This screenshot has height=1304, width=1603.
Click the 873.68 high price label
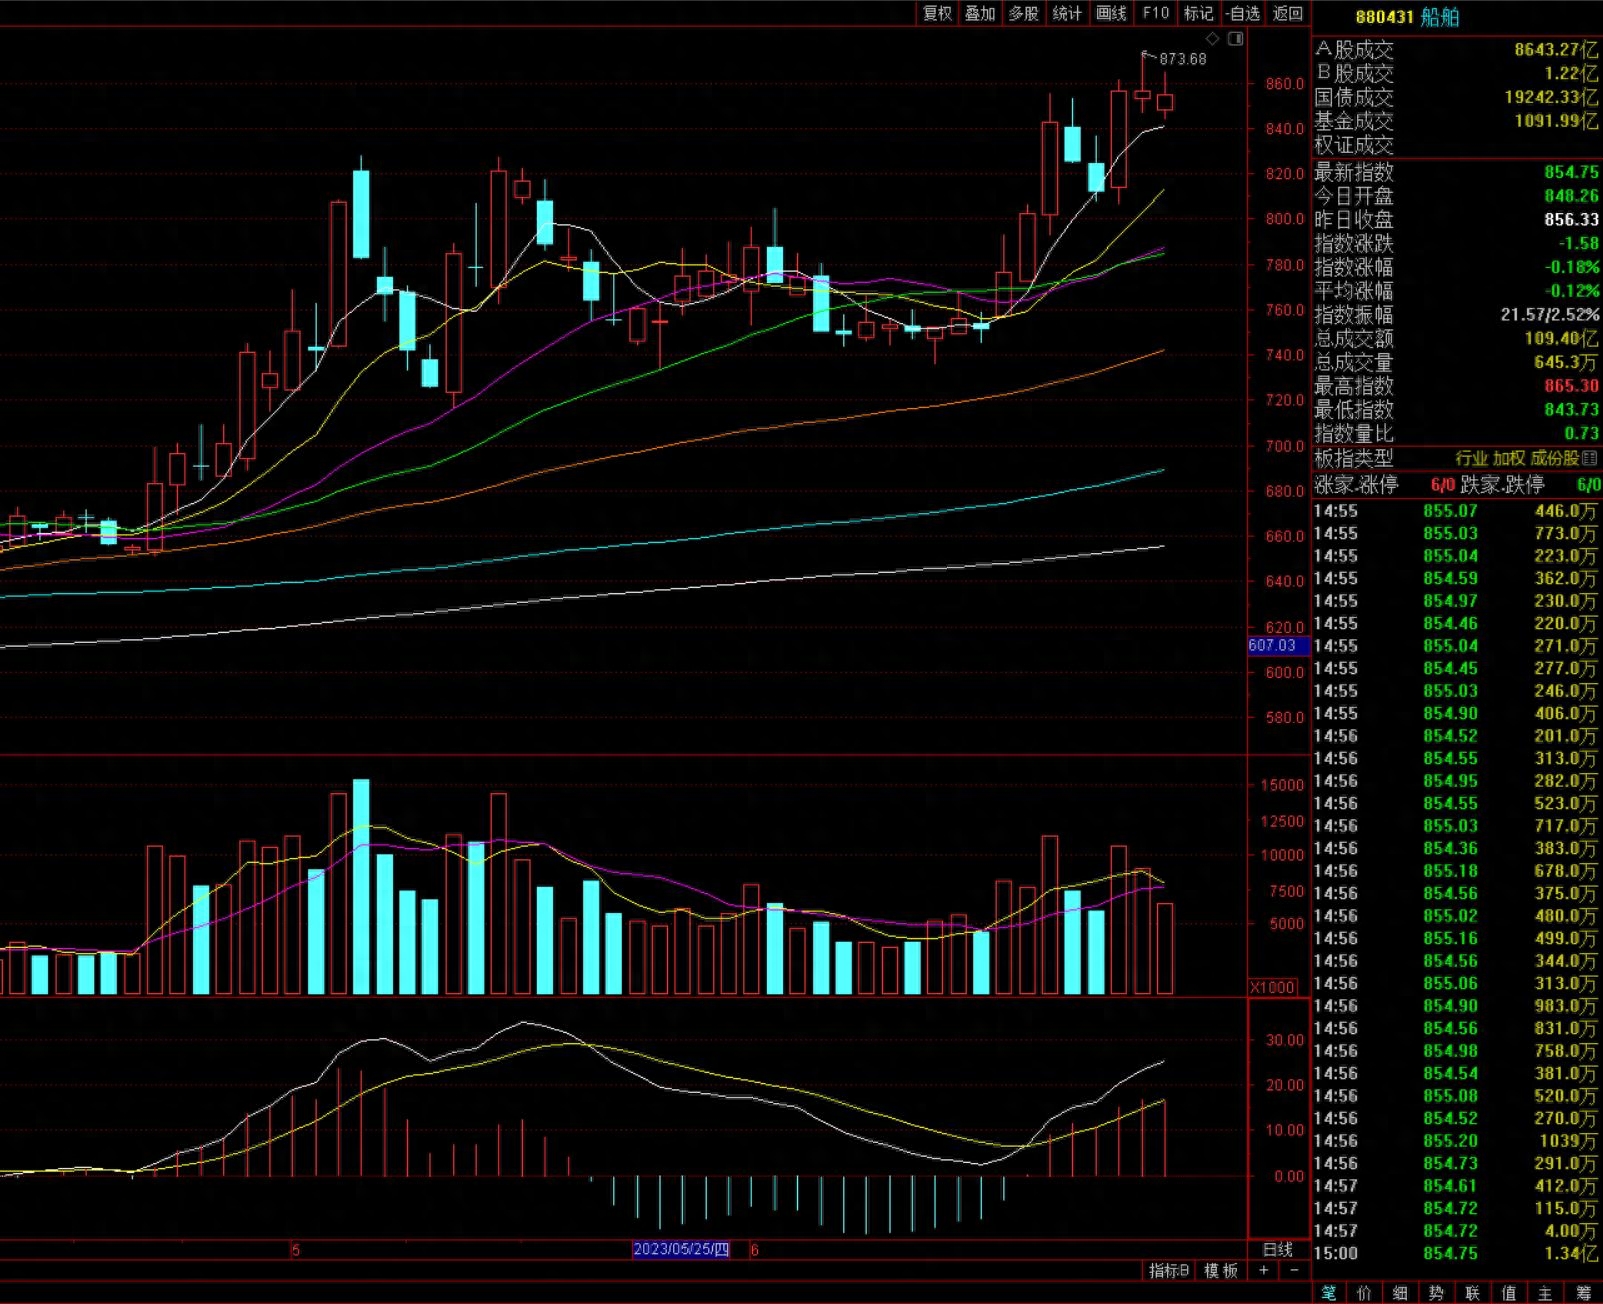coord(1183,59)
